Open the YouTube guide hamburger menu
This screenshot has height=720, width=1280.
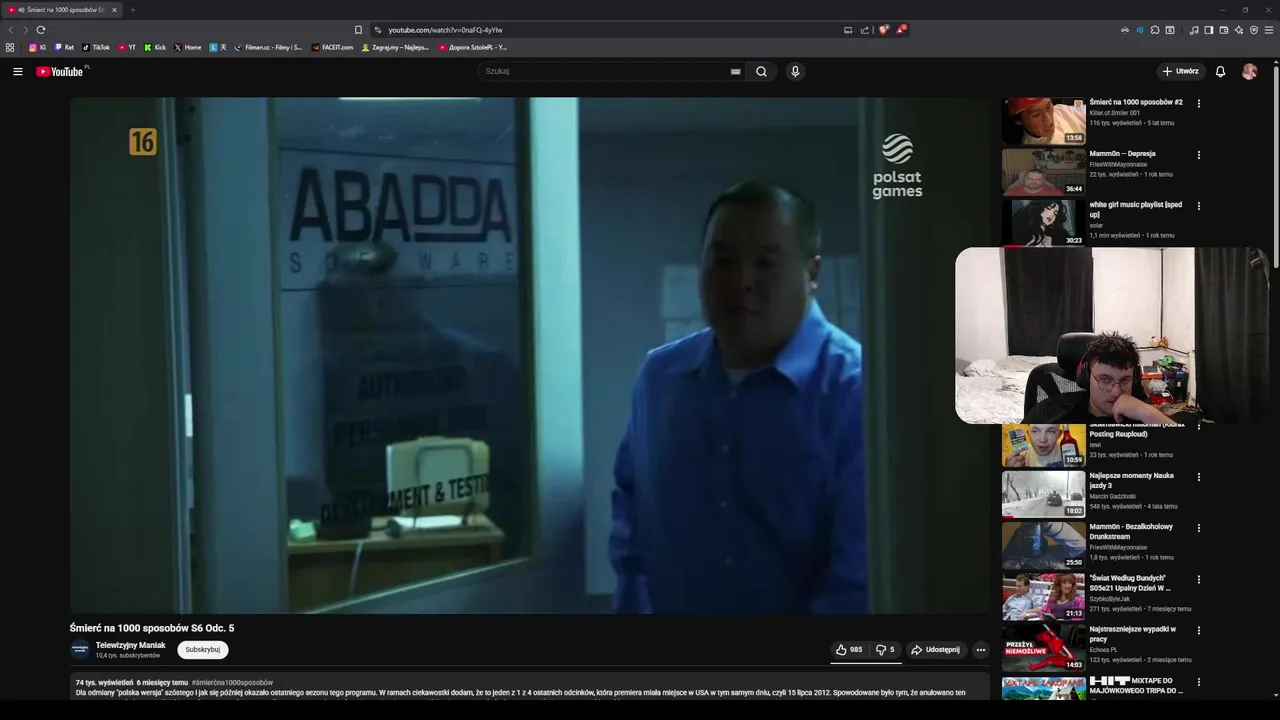[x=17, y=71]
